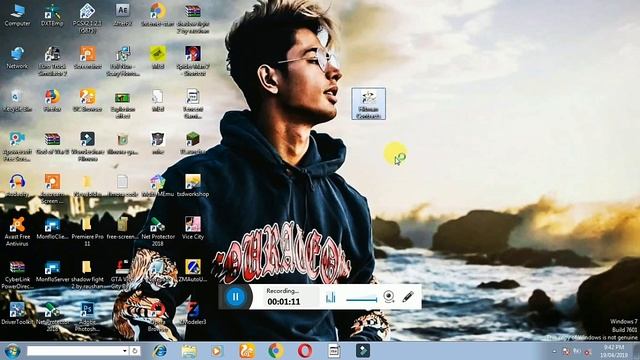Show hidden system tray icons
Screen dimensions: 640x360
(x=554, y=351)
